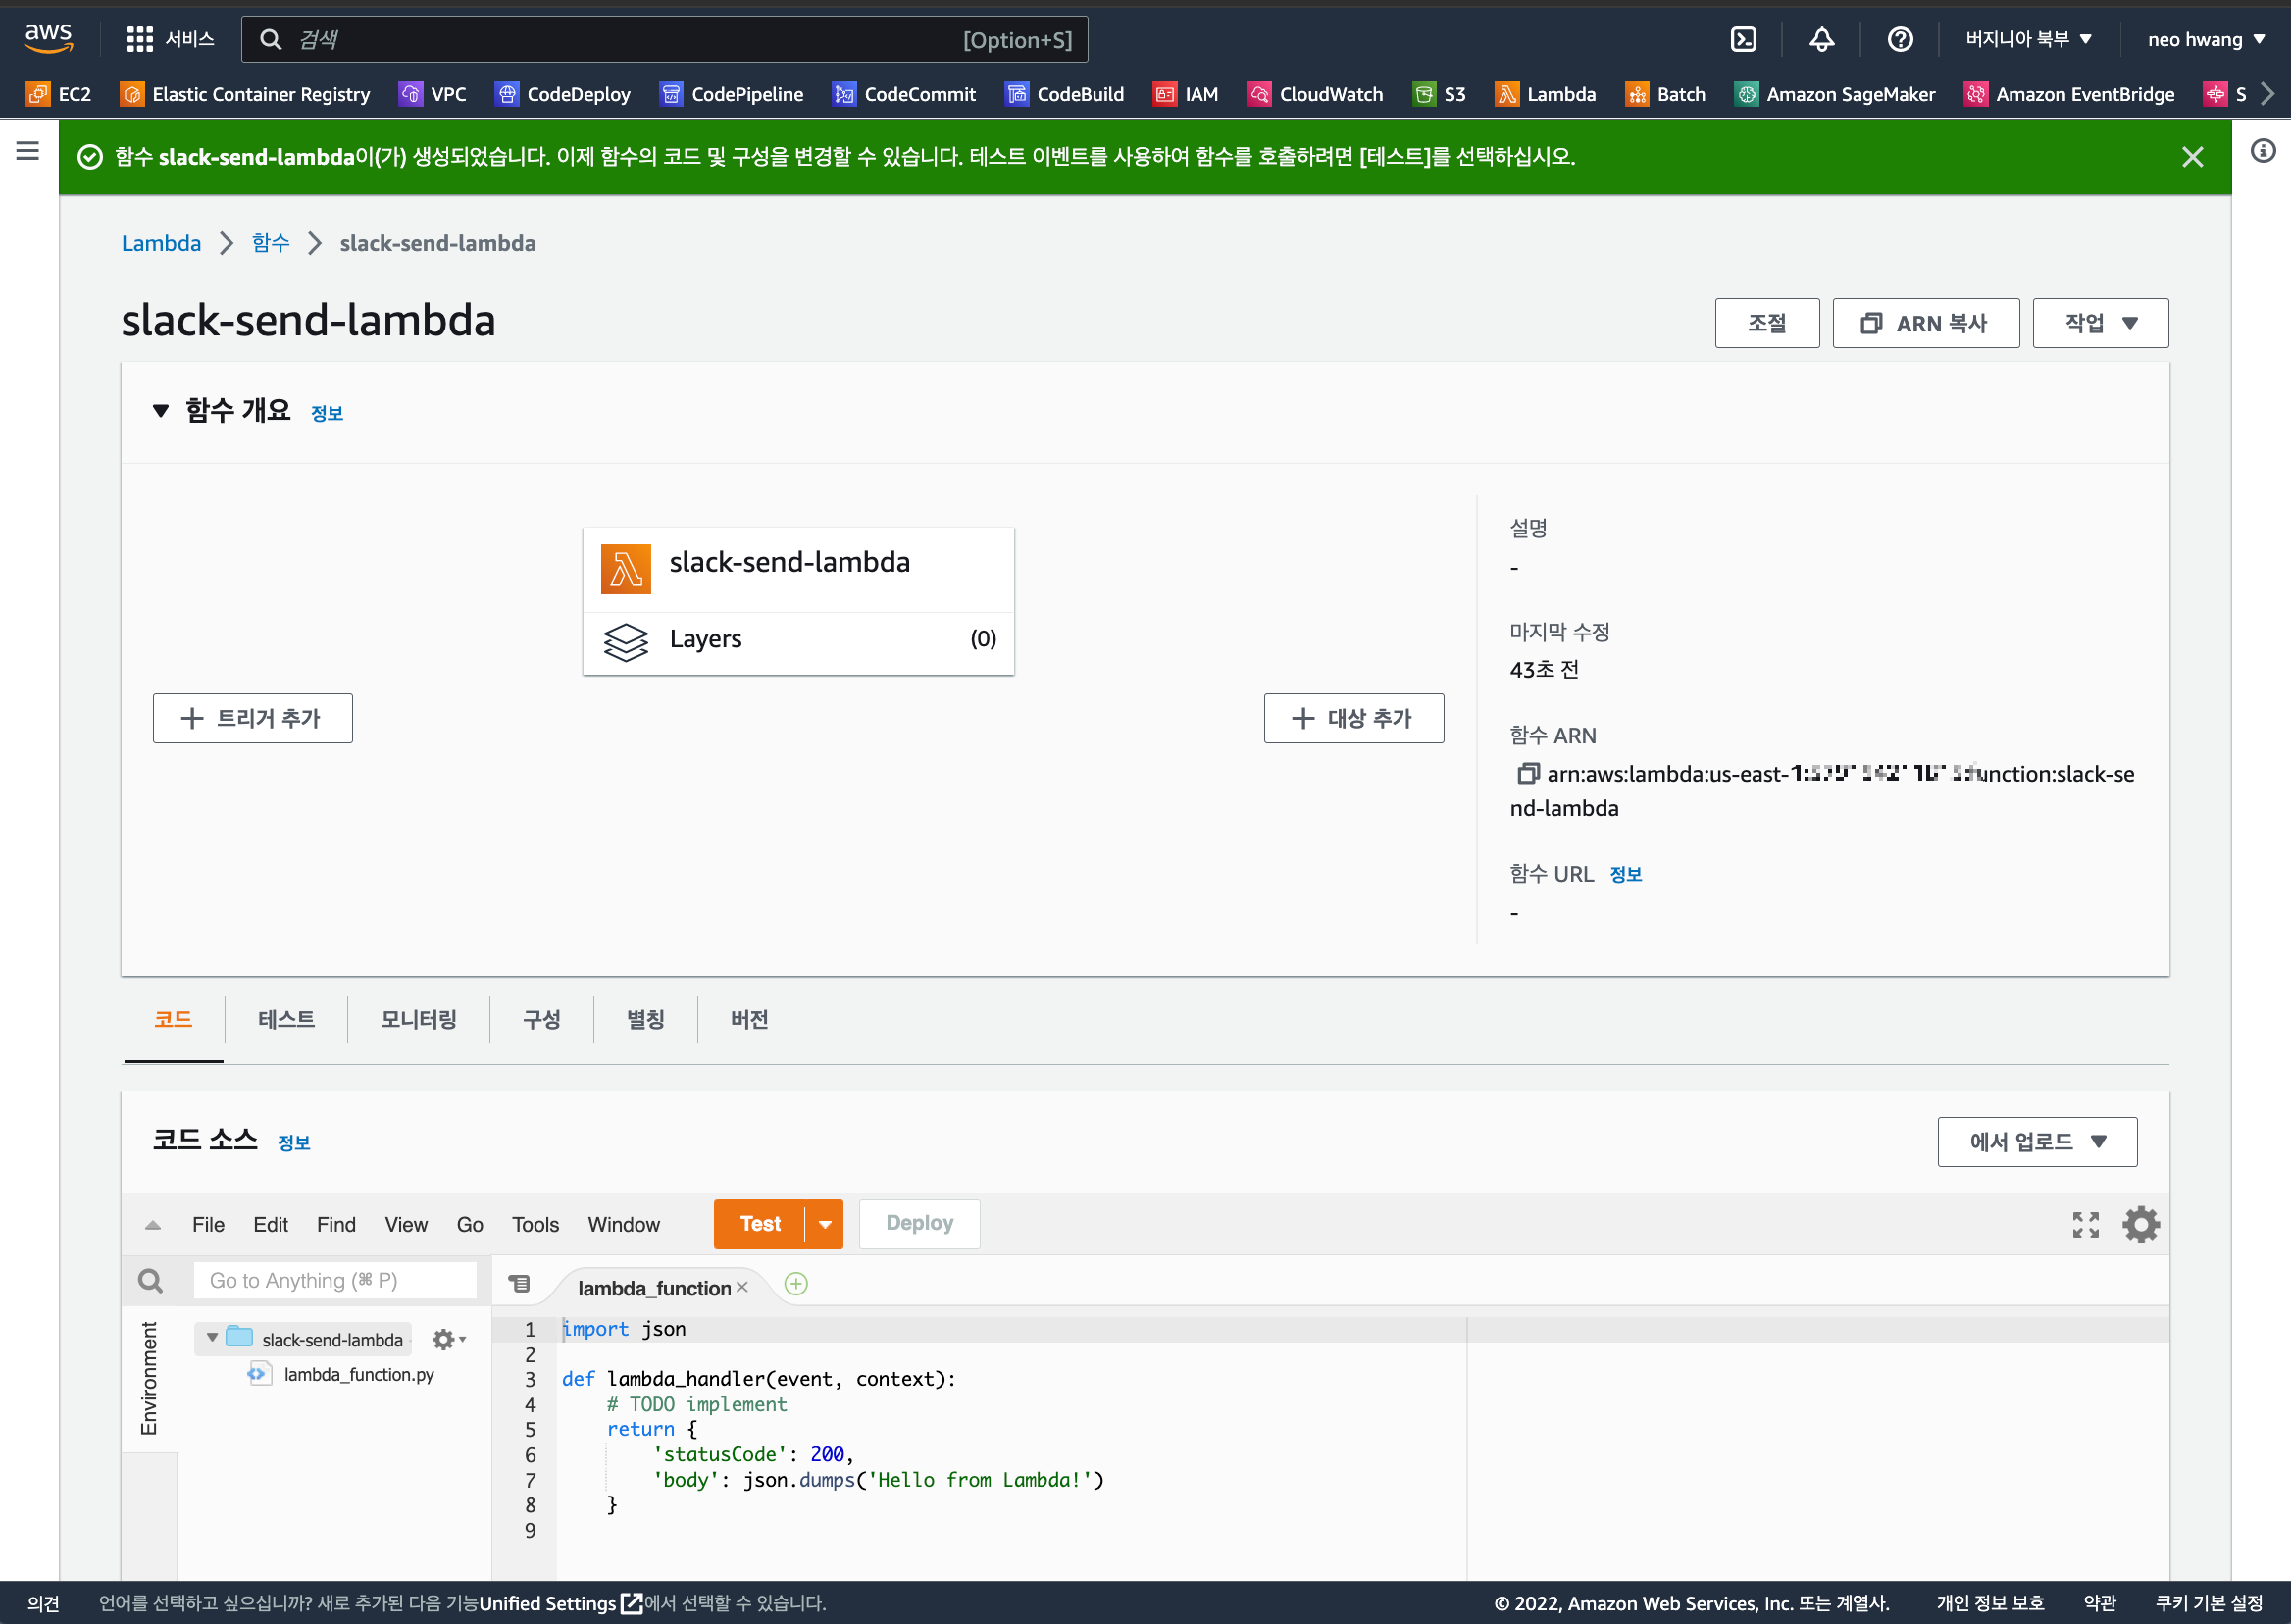Add new editor tab with plus icon

click(796, 1284)
